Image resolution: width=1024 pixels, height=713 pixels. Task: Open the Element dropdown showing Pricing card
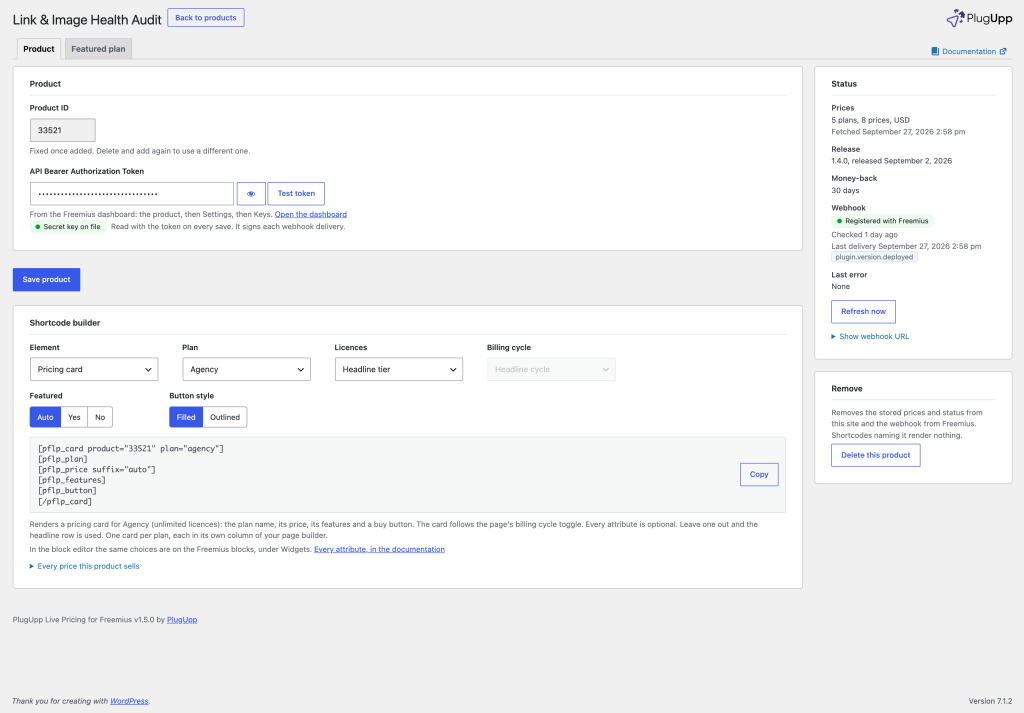point(94,370)
